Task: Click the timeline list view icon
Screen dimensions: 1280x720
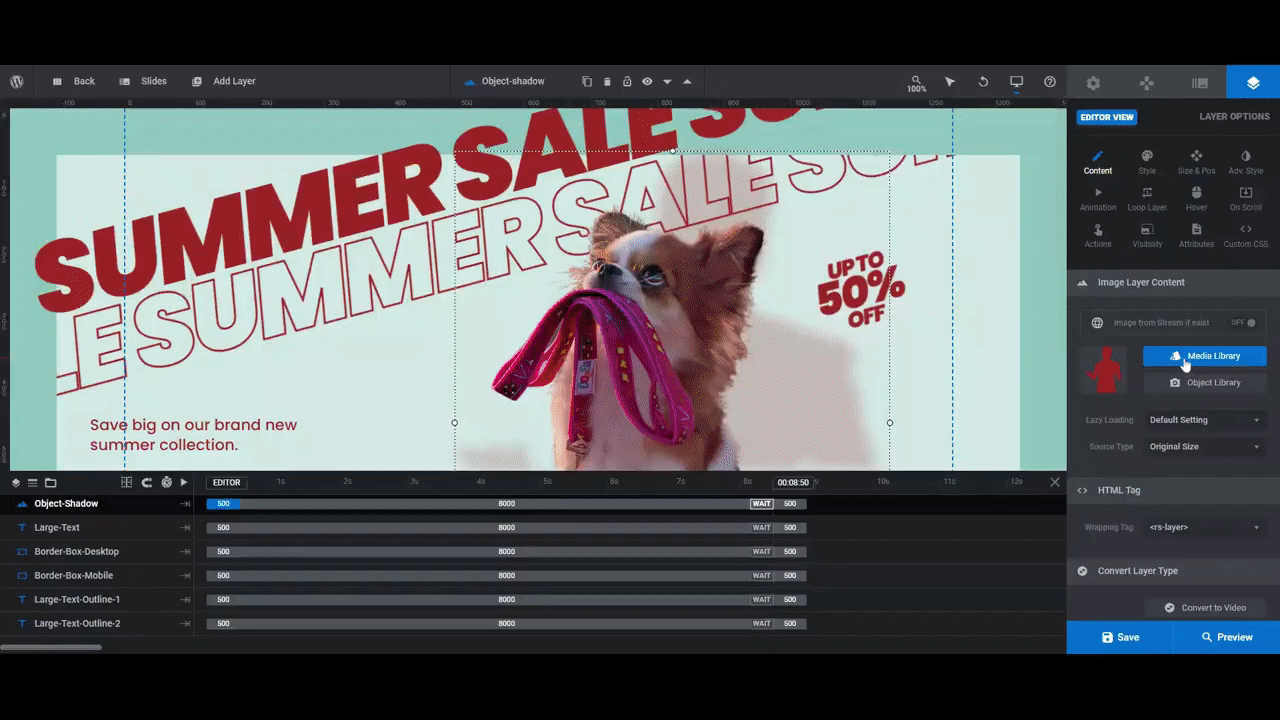Action: click(x=32, y=483)
